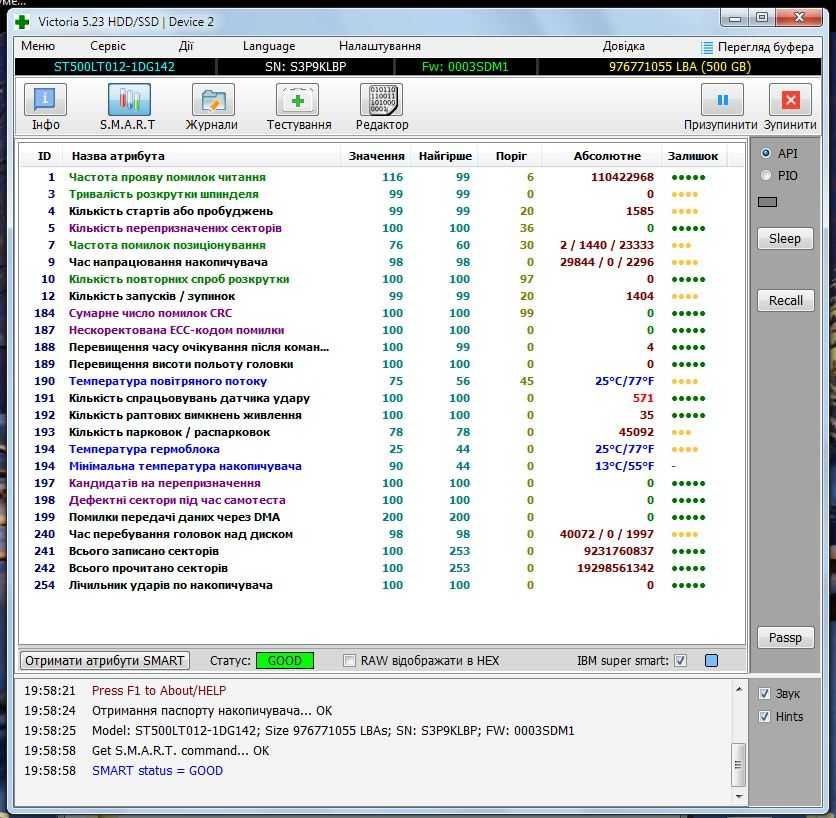Select row Кандидатів на перепризначення
Image resolution: width=836 pixels, height=818 pixels.
point(381,483)
